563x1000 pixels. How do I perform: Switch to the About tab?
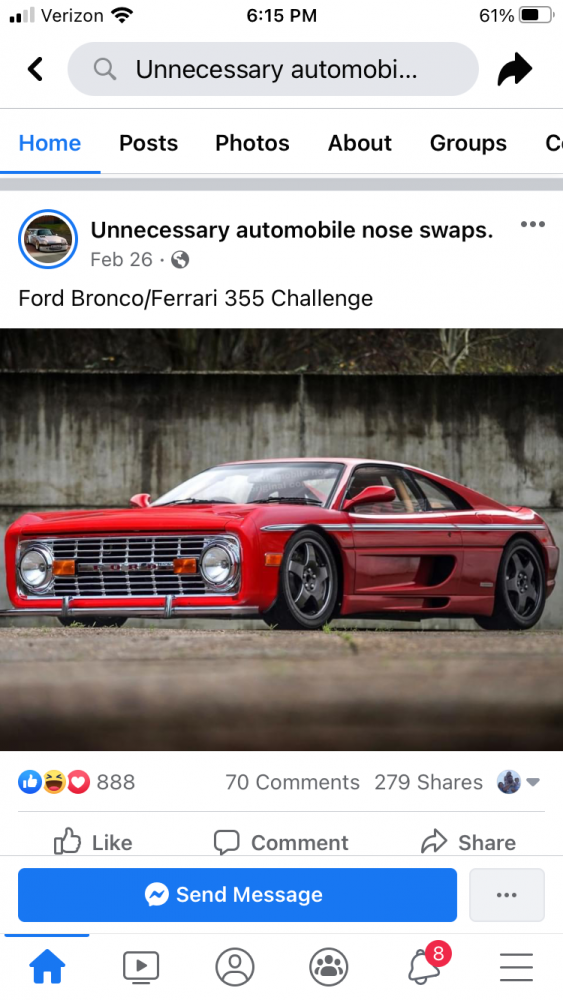point(360,143)
